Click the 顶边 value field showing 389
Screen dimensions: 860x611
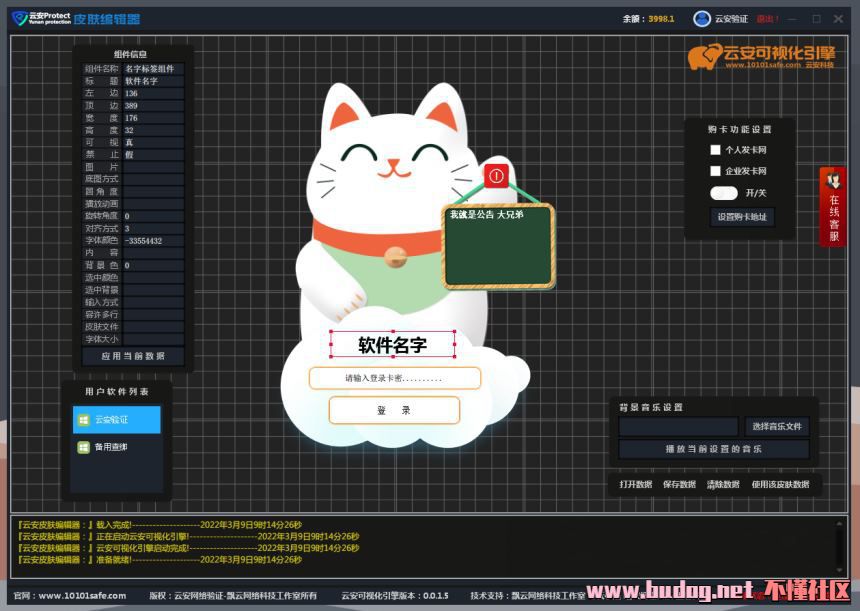[154, 106]
